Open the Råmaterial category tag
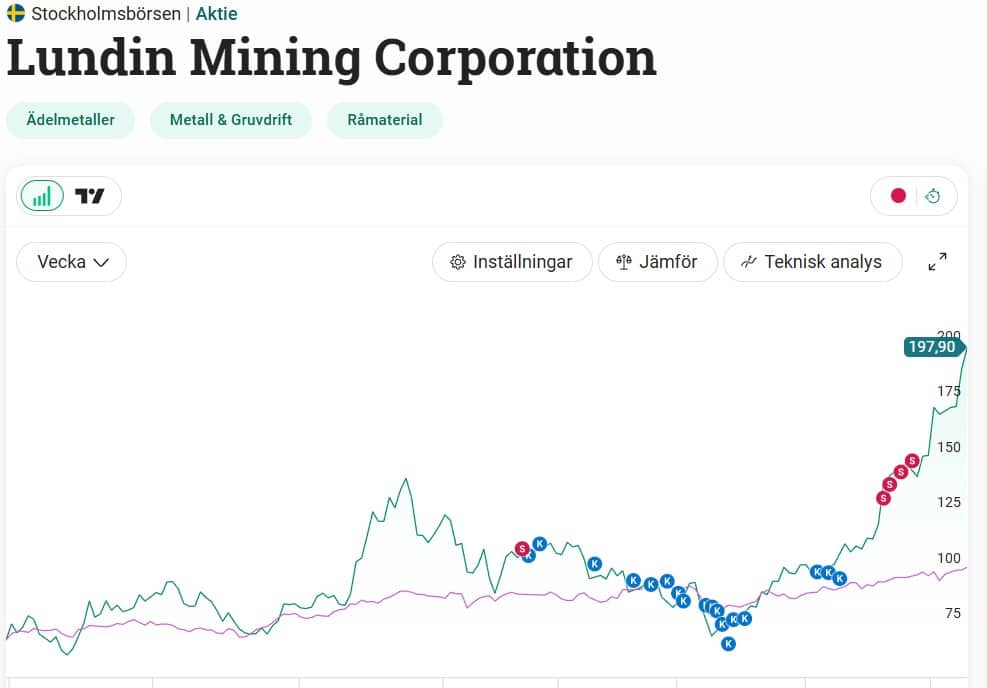 click(384, 120)
